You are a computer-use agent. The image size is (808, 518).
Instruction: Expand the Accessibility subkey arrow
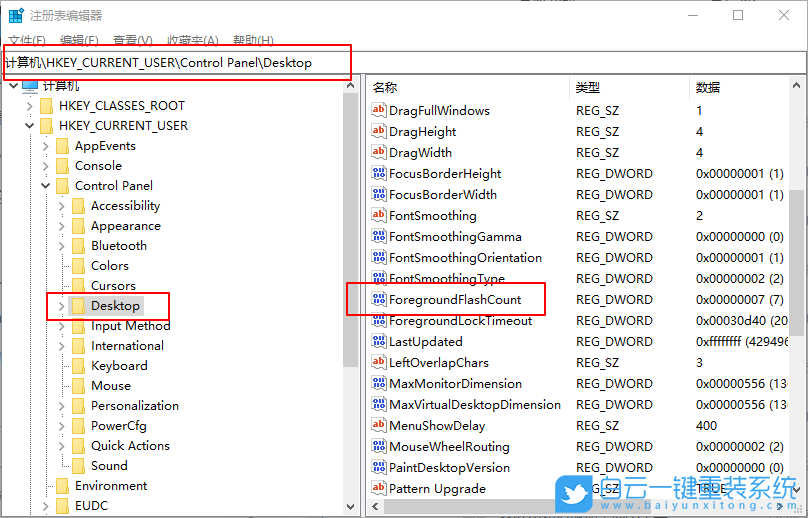click(x=62, y=206)
